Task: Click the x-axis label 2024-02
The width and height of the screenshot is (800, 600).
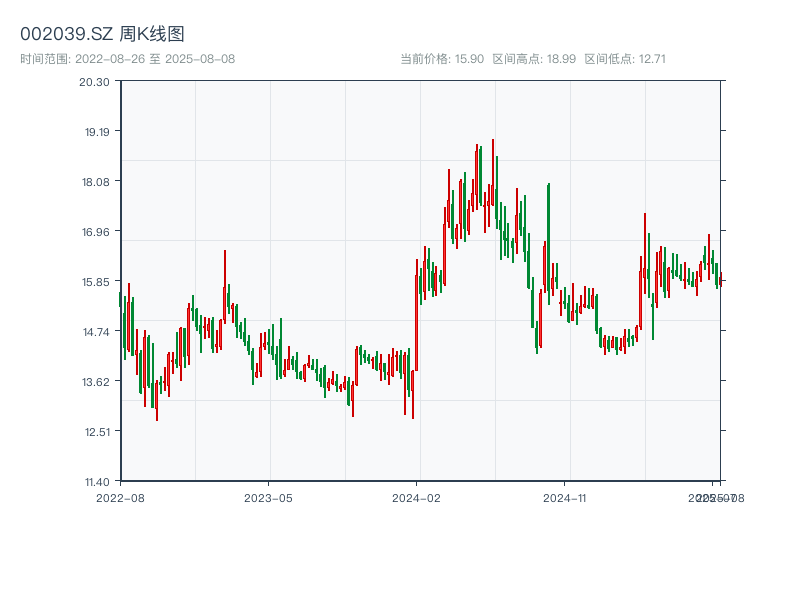Action: [x=416, y=498]
